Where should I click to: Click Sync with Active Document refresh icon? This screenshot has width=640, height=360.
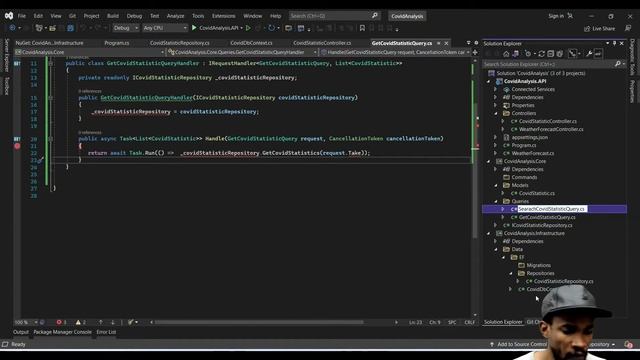542,53
